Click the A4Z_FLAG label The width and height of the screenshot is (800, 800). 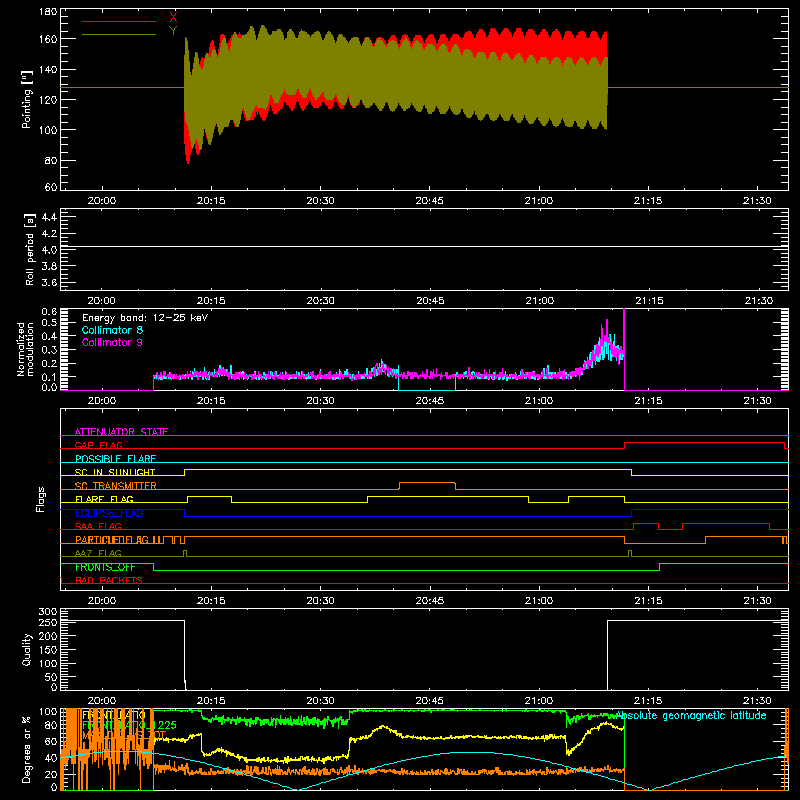98,553
